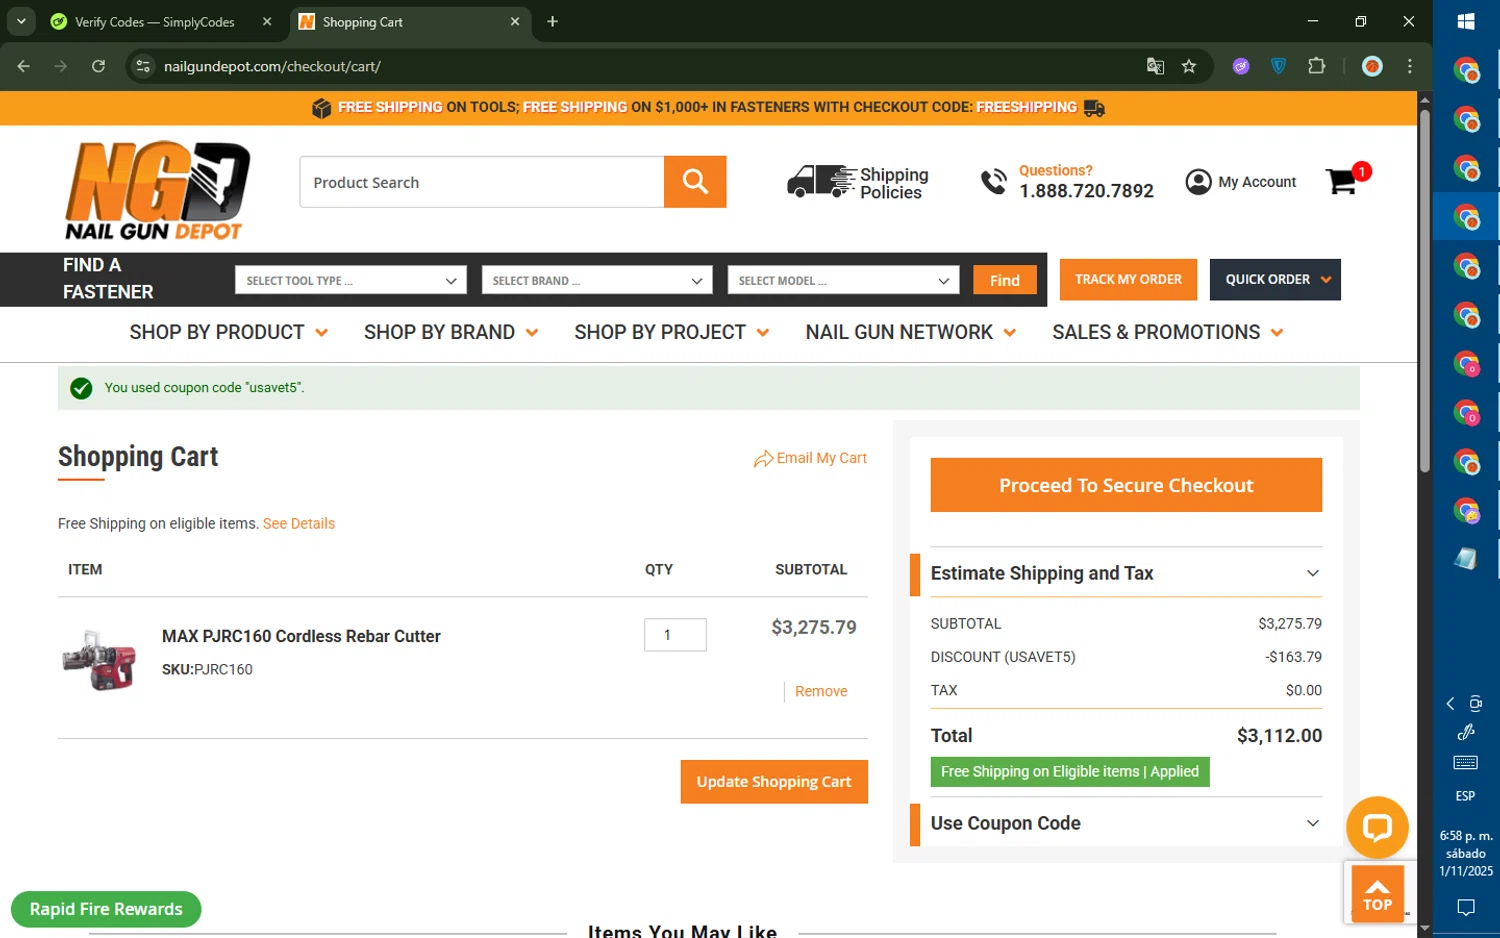Open the Shop By Product menu
This screenshot has height=938, width=1500.
coord(228,332)
